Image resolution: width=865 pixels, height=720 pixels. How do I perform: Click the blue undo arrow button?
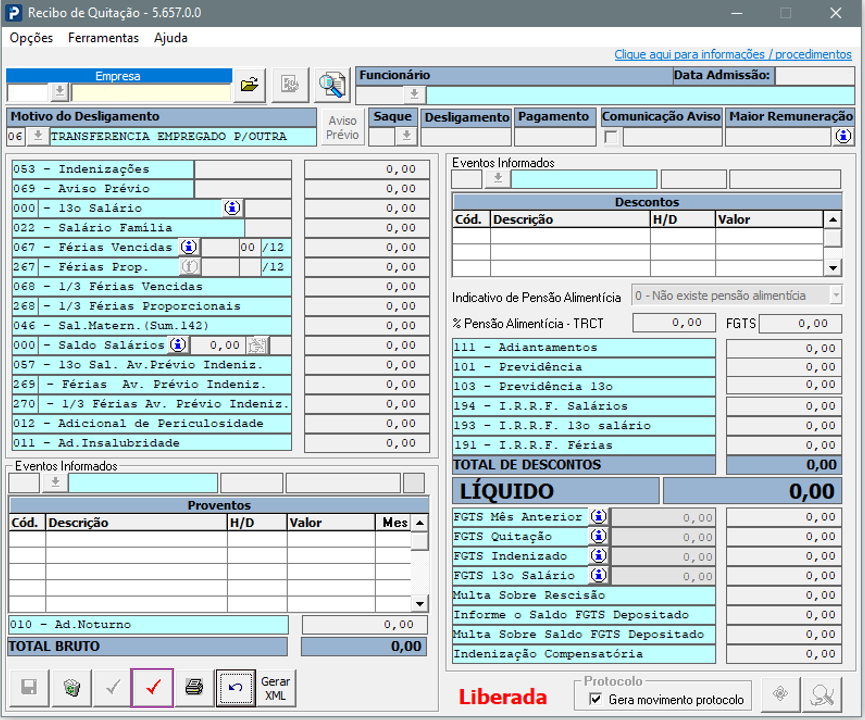235,688
